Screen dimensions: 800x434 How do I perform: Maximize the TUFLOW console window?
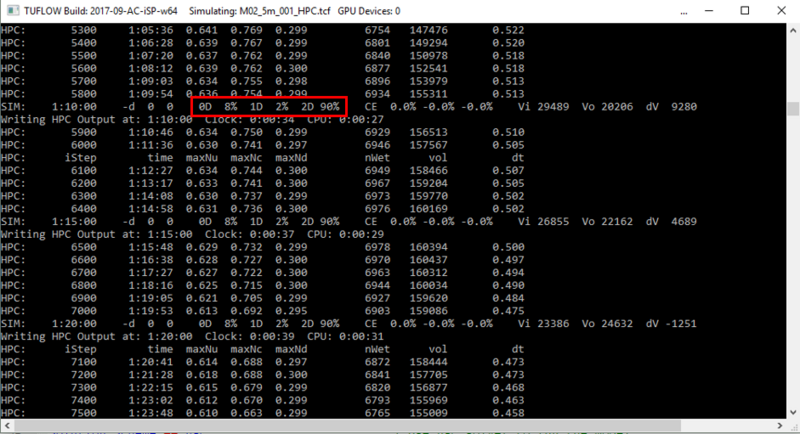pos(742,11)
